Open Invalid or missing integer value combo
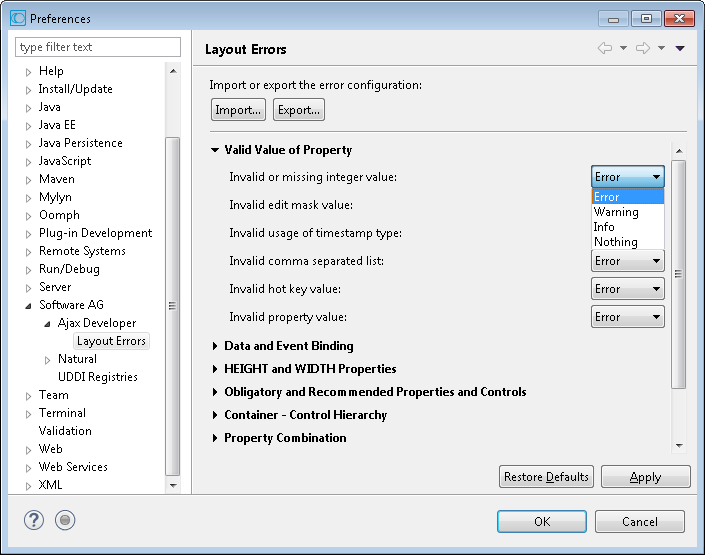The height and width of the screenshot is (555, 705). pos(628,177)
